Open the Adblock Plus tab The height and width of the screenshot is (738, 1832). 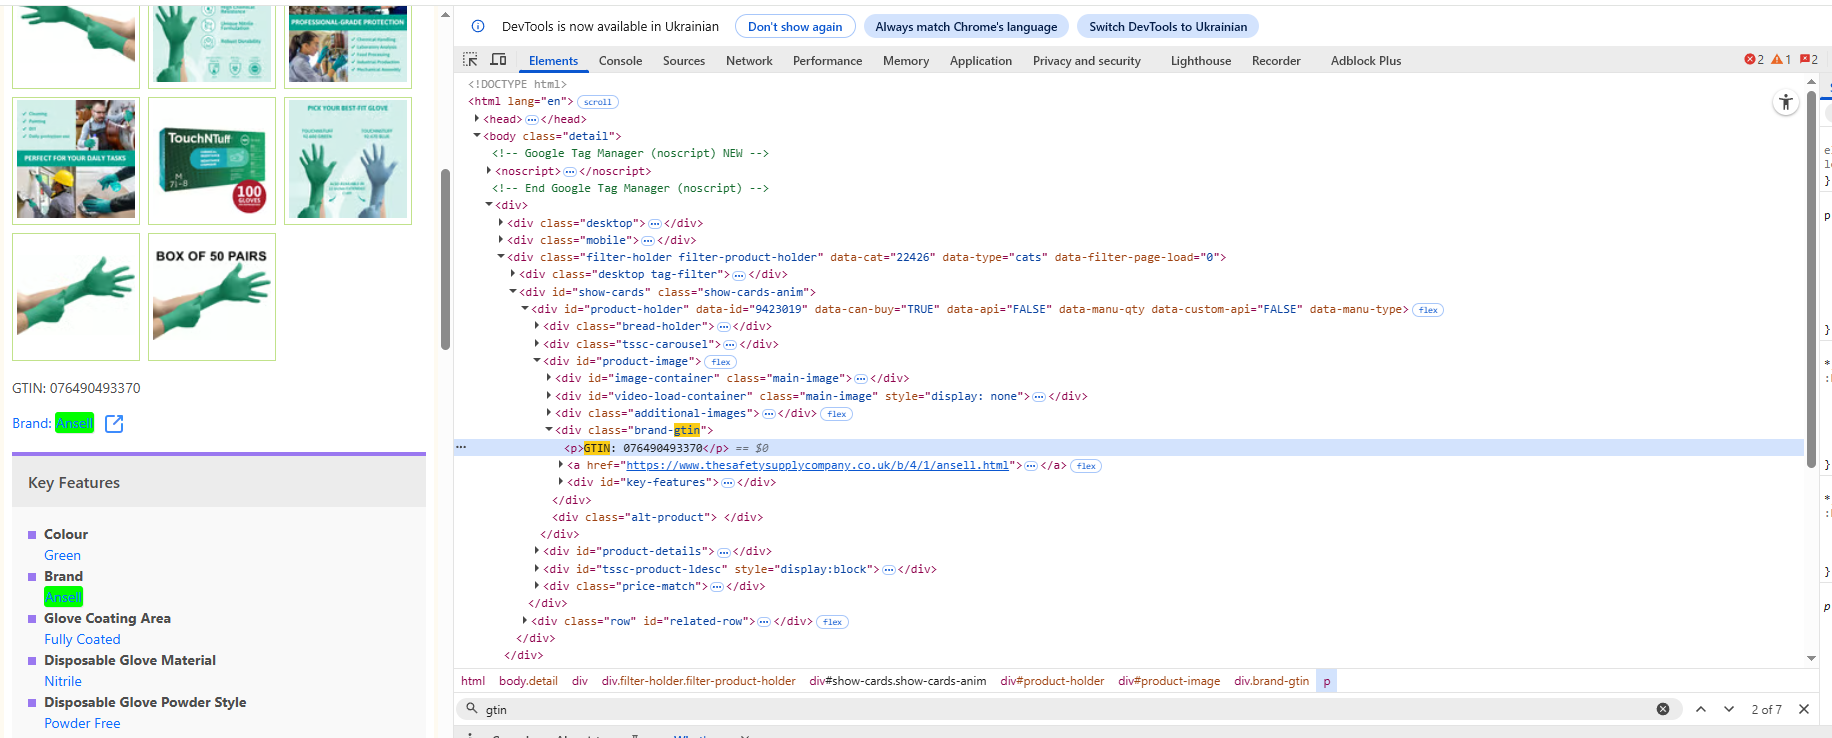[1366, 61]
